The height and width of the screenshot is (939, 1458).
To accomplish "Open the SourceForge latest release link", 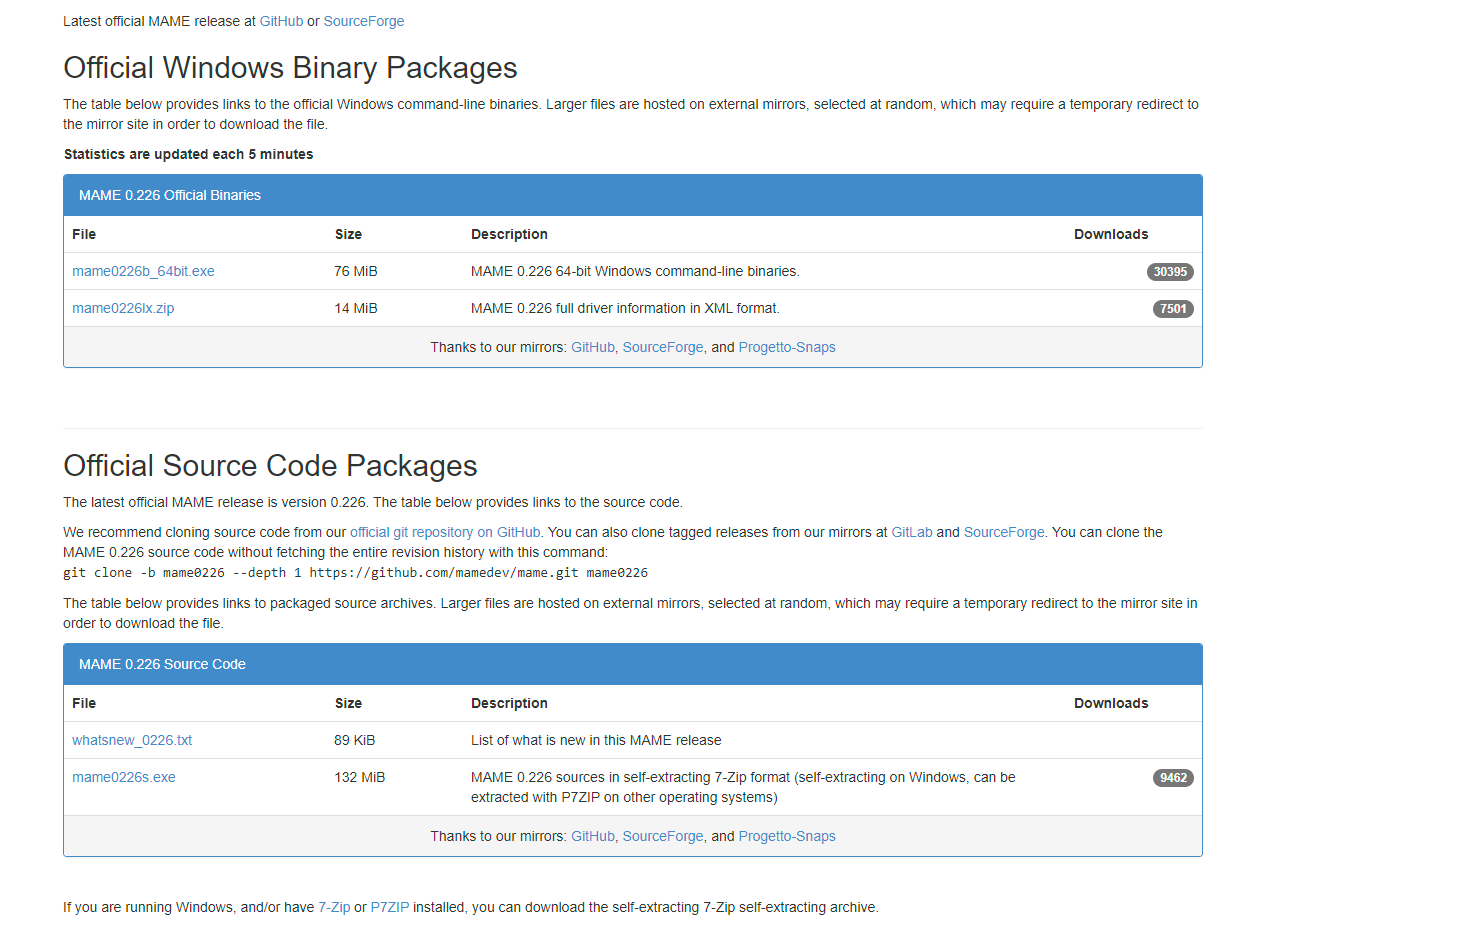I will coord(364,21).
